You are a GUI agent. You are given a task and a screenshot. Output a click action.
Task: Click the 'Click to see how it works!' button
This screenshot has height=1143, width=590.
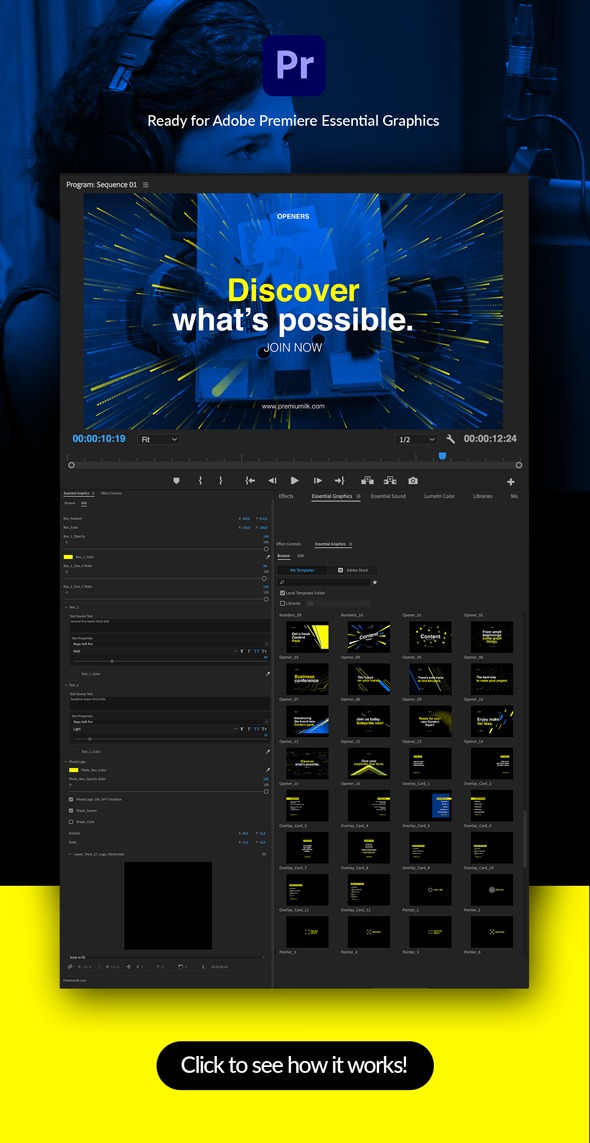click(295, 1065)
